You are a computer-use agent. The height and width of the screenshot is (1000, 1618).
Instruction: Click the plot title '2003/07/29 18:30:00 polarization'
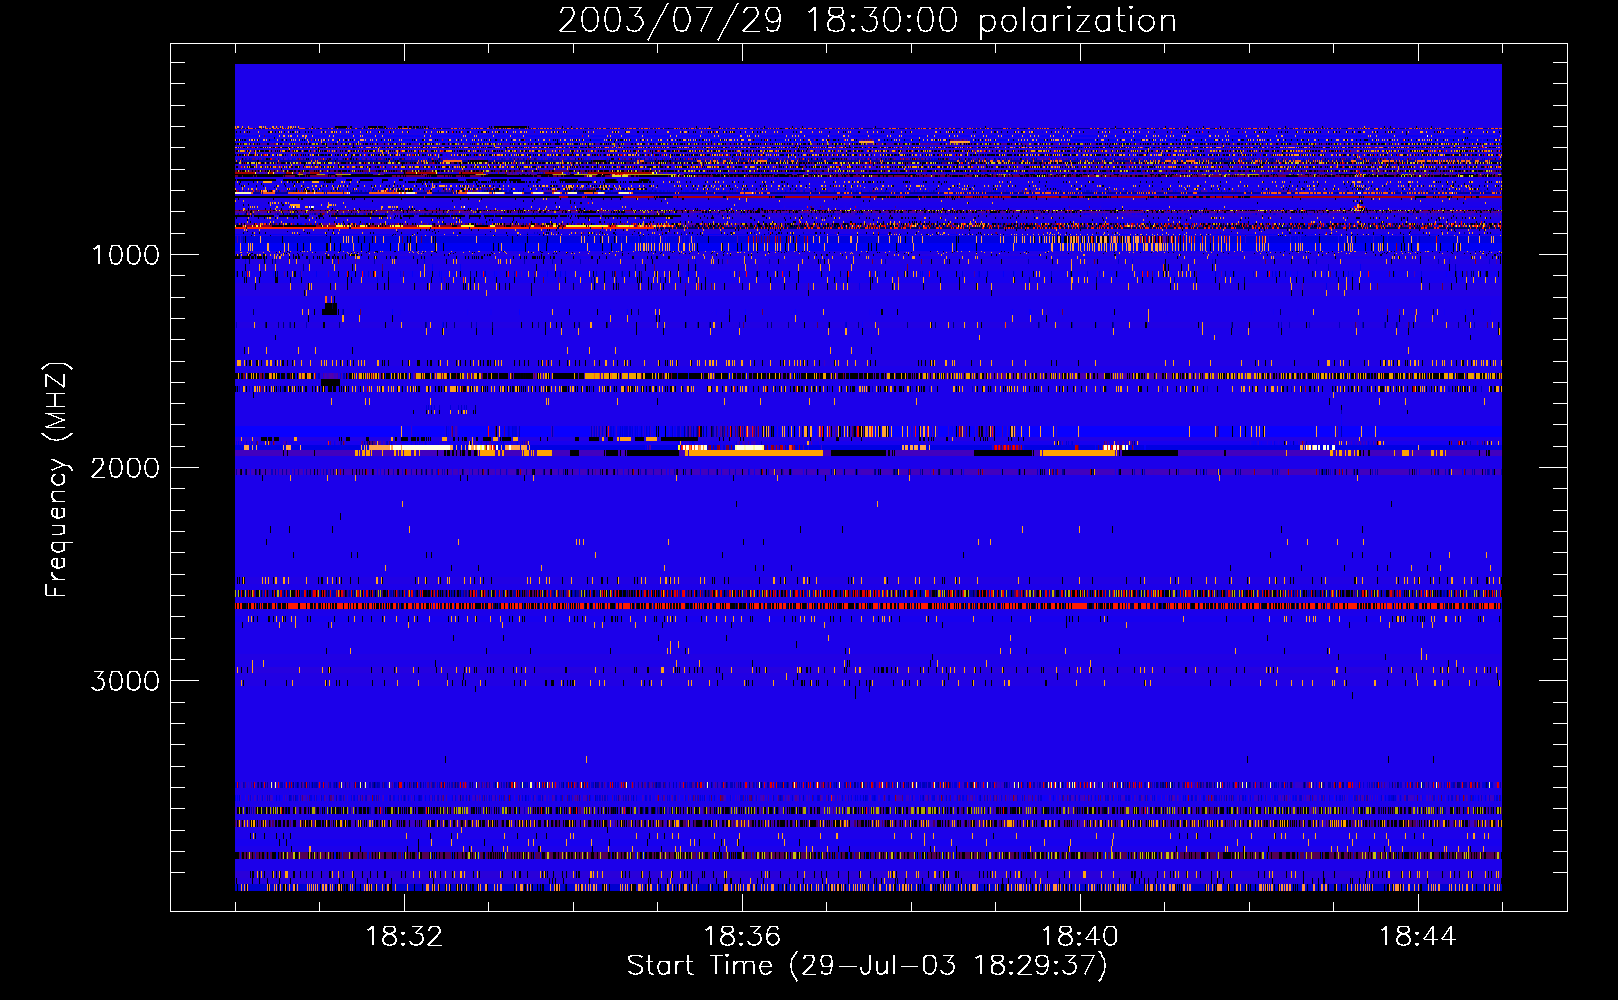click(867, 21)
